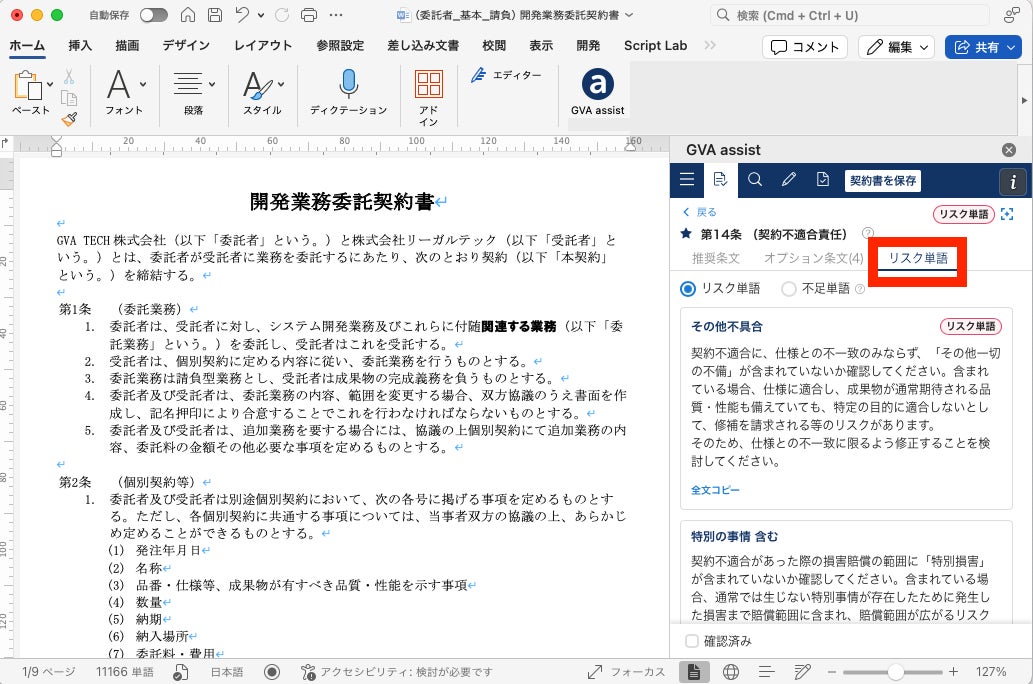
Task: Click the zoom out minus button
Action: (832, 672)
